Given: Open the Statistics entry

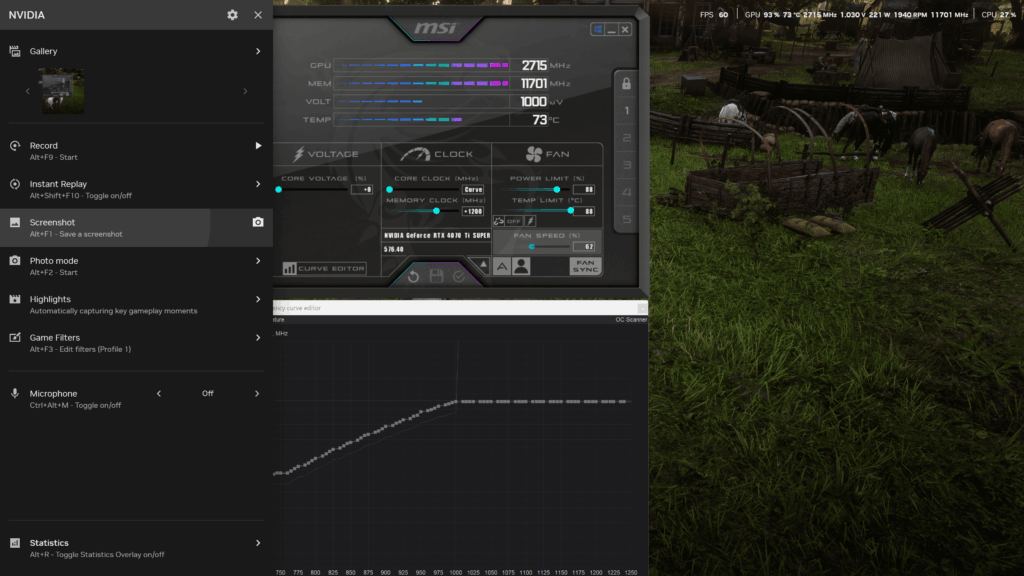Looking at the screenshot, I should point(136,548).
